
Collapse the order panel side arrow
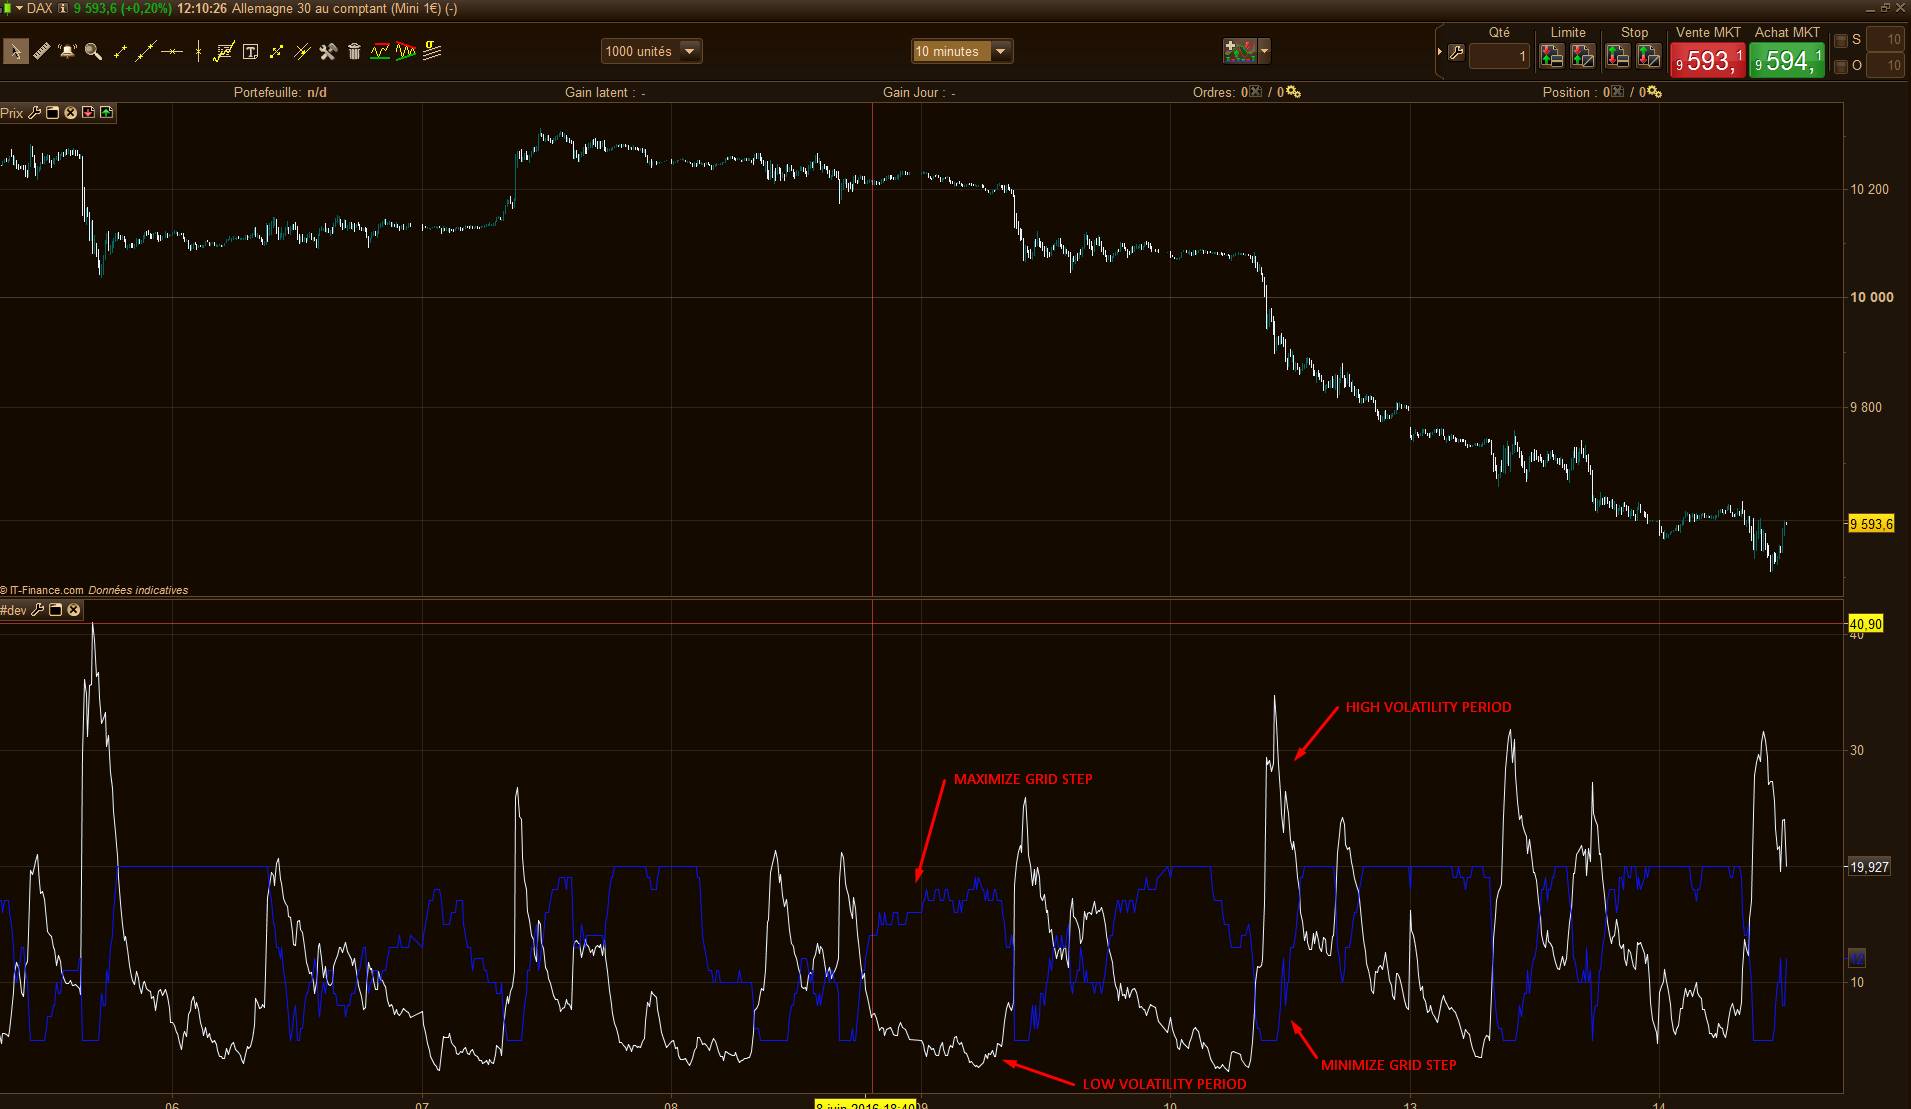(1439, 51)
